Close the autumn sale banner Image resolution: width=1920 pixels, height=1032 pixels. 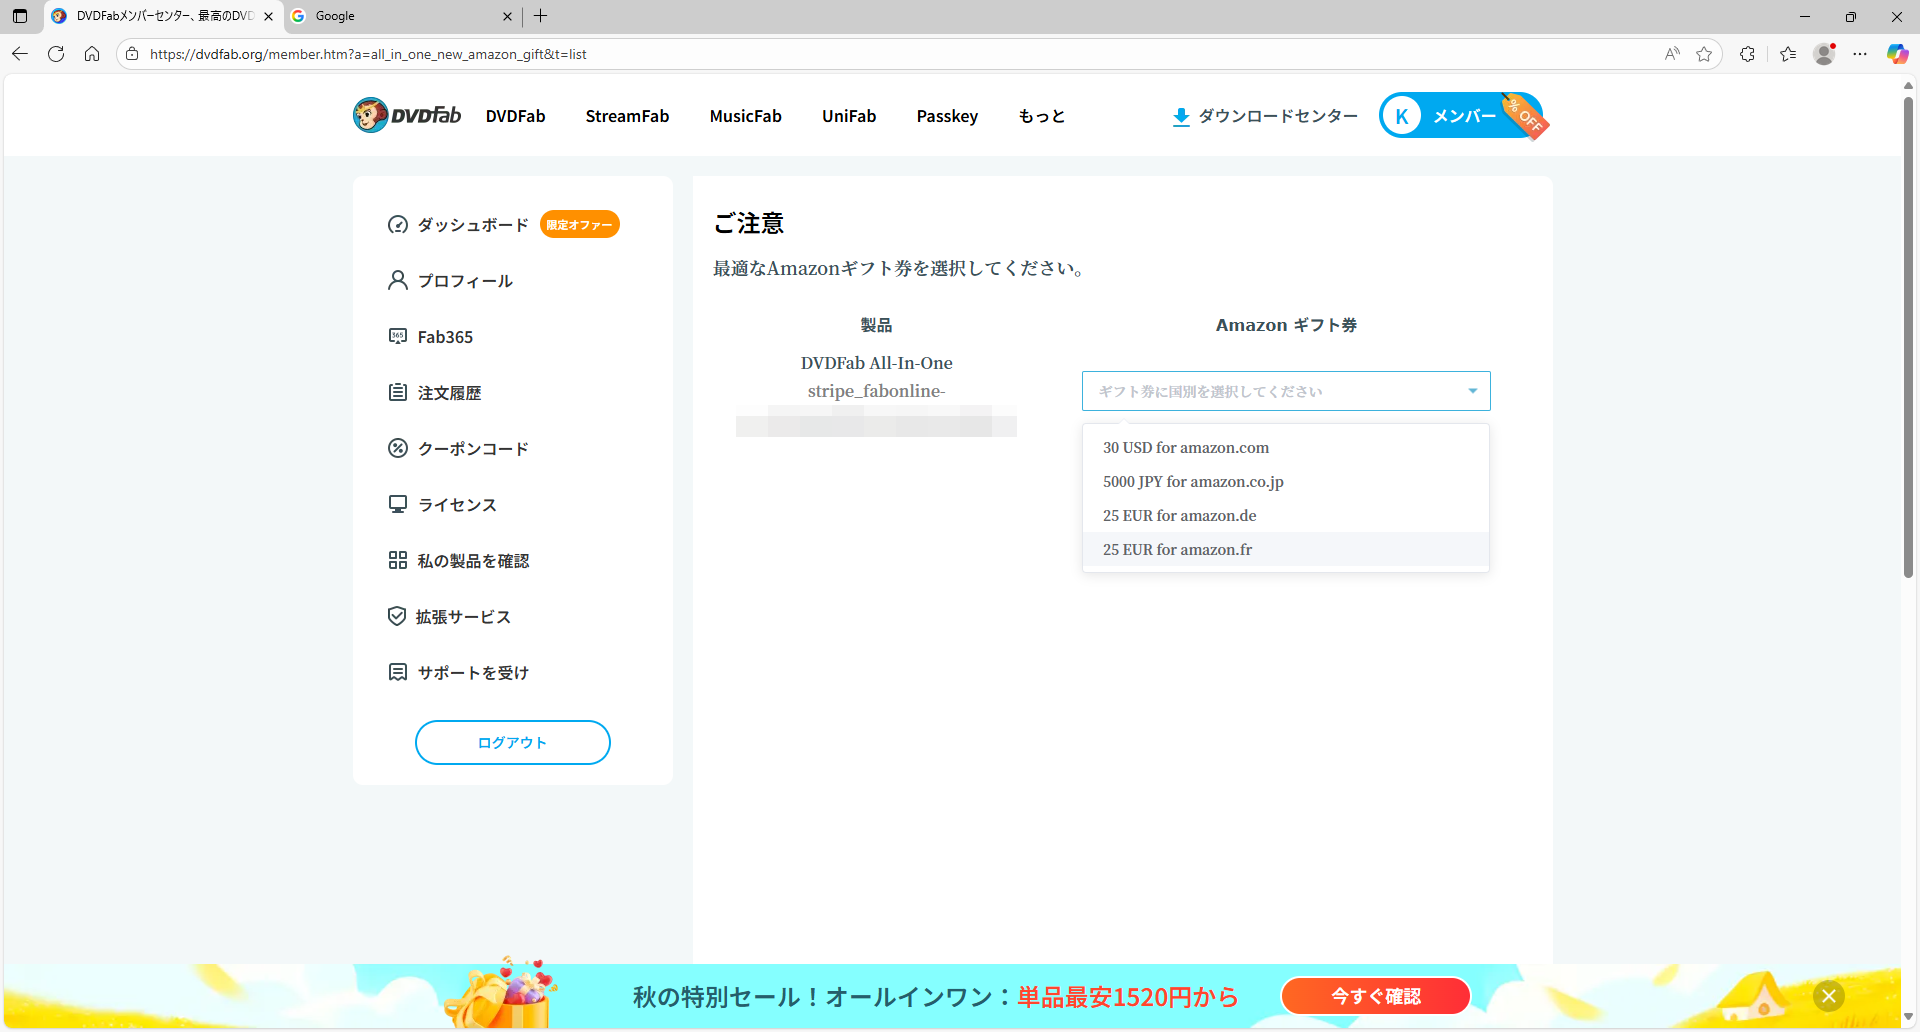click(x=1828, y=996)
